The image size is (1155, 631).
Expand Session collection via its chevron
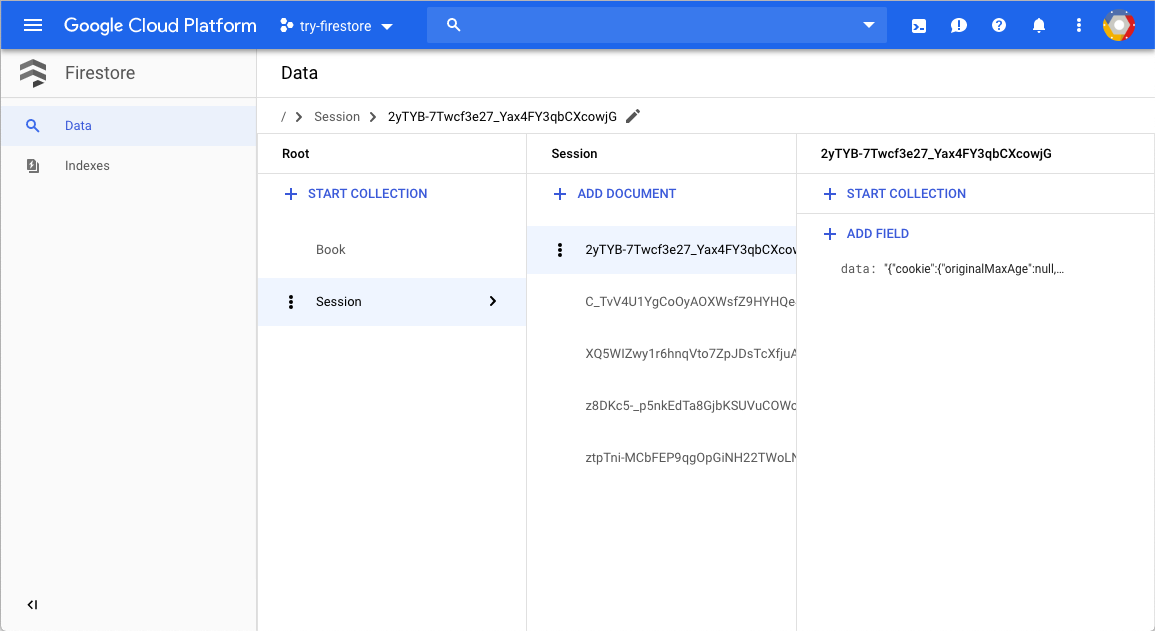[x=492, y=301]
